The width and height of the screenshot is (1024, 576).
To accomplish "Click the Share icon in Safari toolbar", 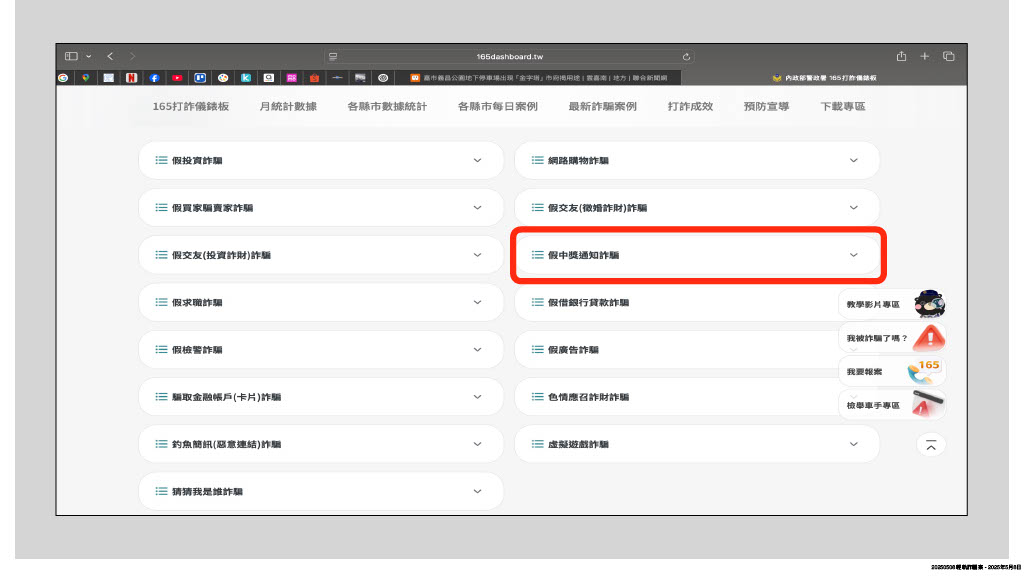I will 901,56.
